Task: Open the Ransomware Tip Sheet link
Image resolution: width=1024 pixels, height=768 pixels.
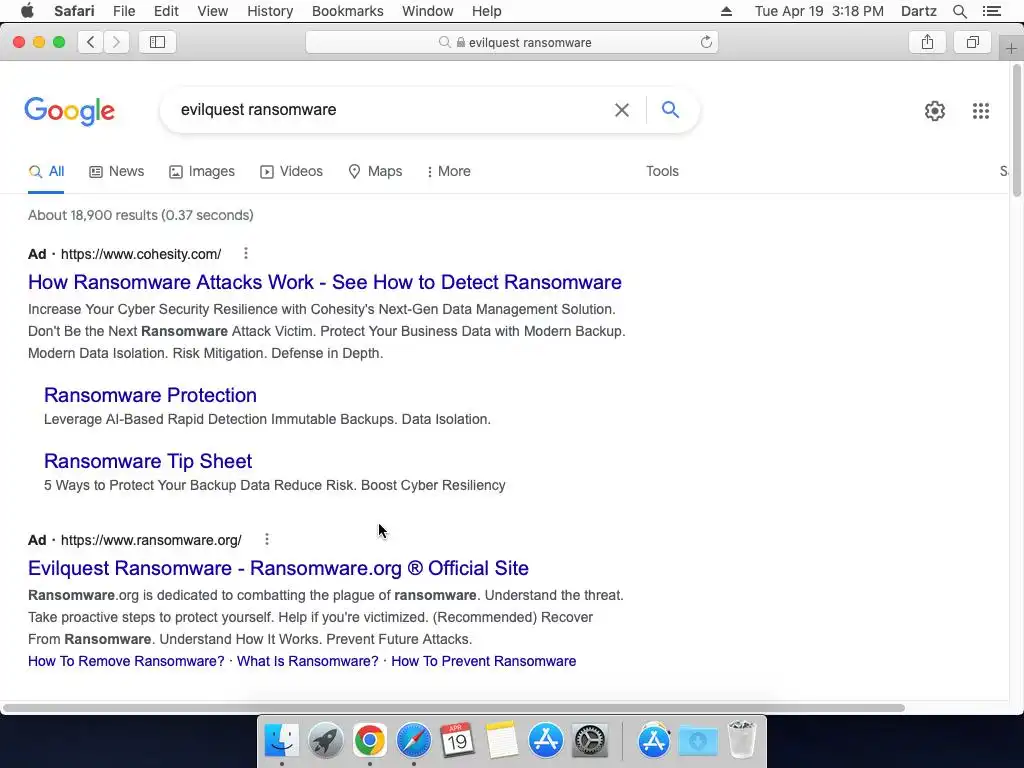Action: [148, 461]
